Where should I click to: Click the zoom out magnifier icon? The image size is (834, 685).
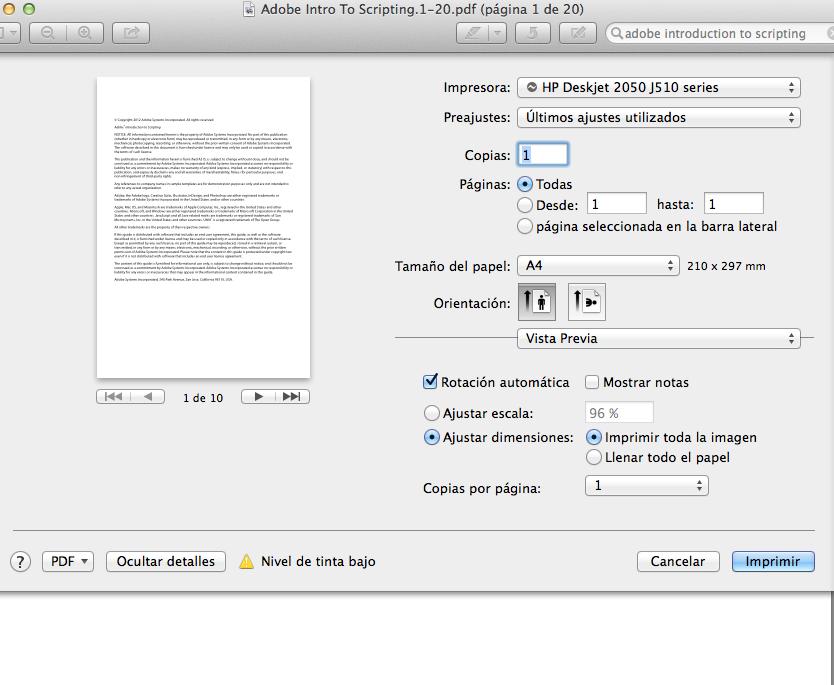47,33
